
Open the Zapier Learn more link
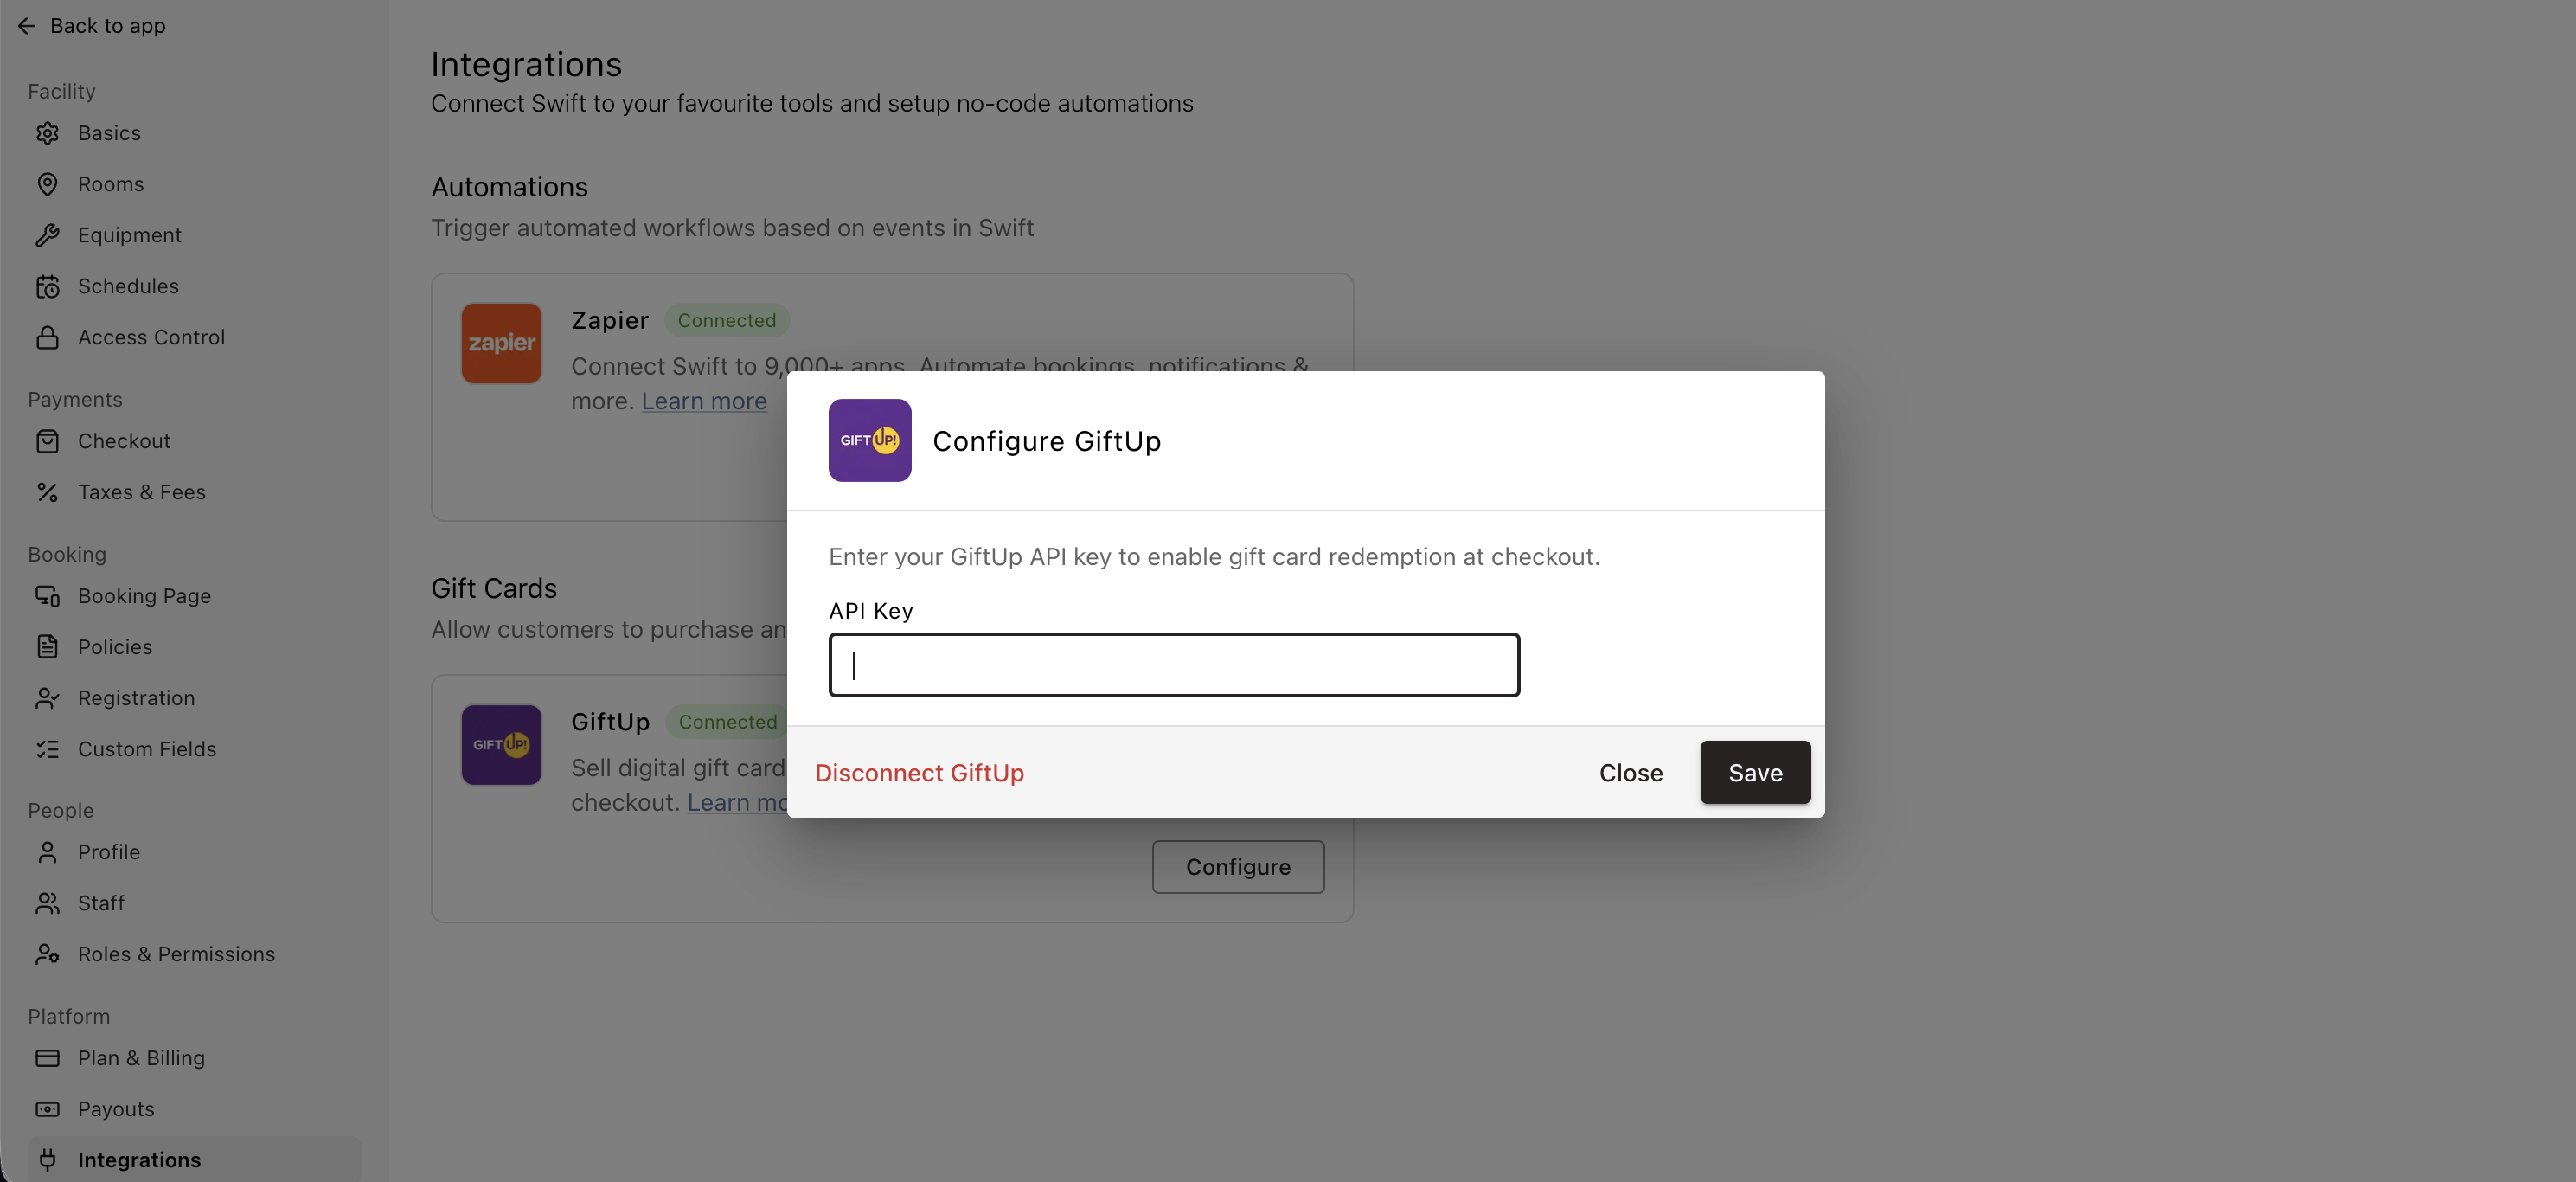tap(704, 401)
